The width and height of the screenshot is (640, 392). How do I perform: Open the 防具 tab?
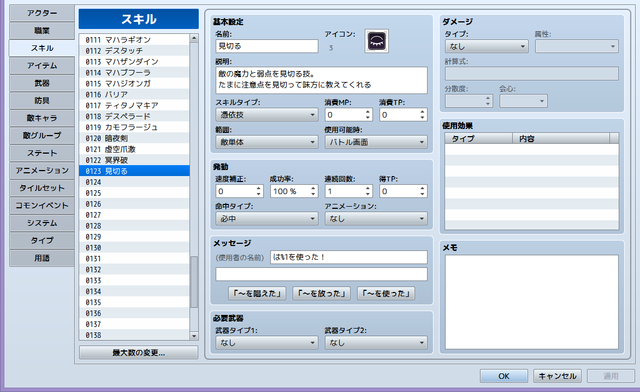pos(42,101)
